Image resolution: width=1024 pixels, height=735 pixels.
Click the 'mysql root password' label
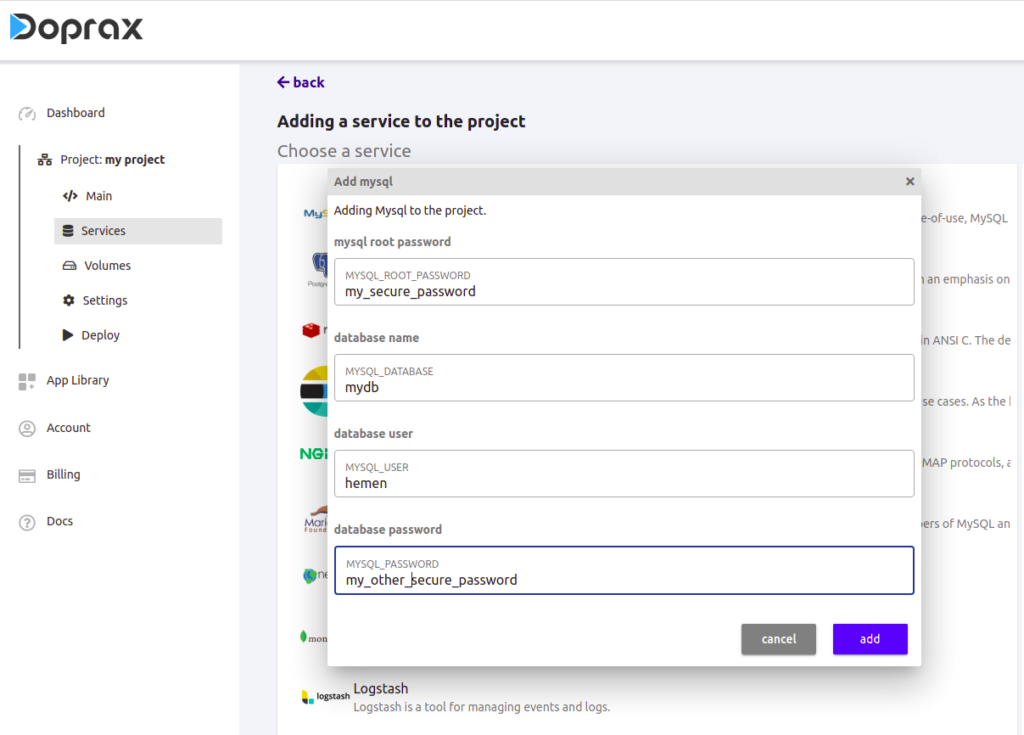coord(392,242)
